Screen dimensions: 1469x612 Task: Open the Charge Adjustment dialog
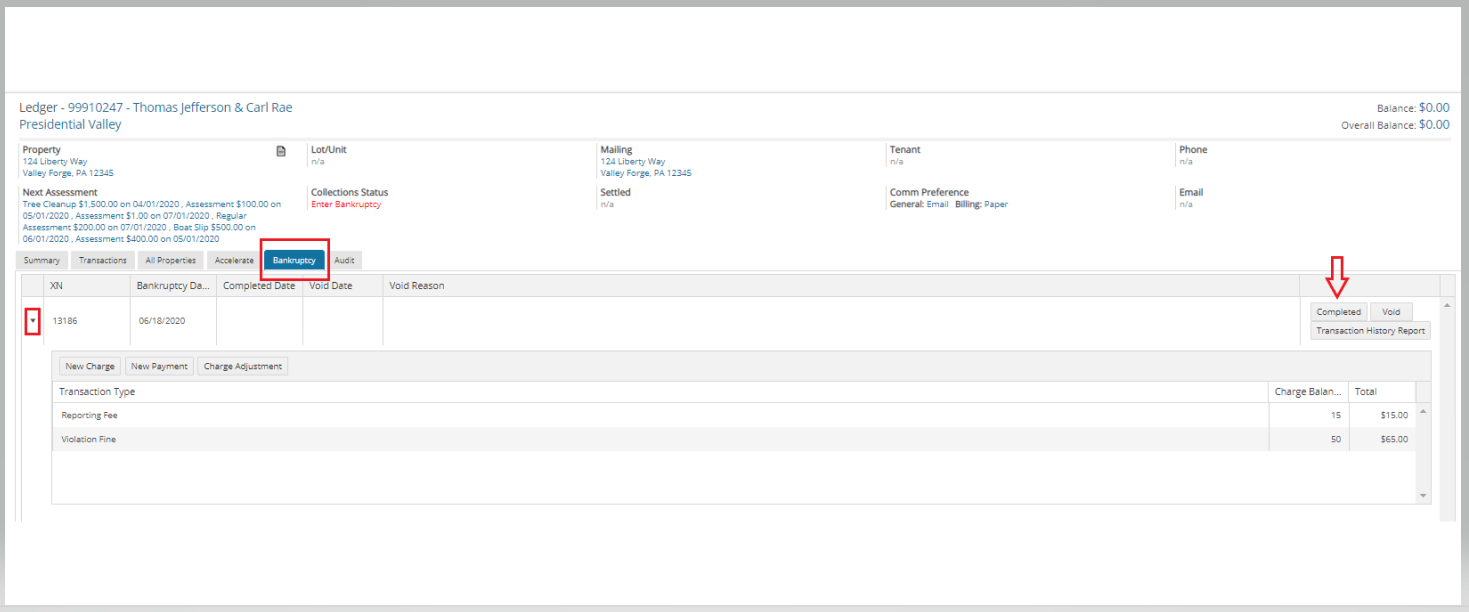click(244, 366)
